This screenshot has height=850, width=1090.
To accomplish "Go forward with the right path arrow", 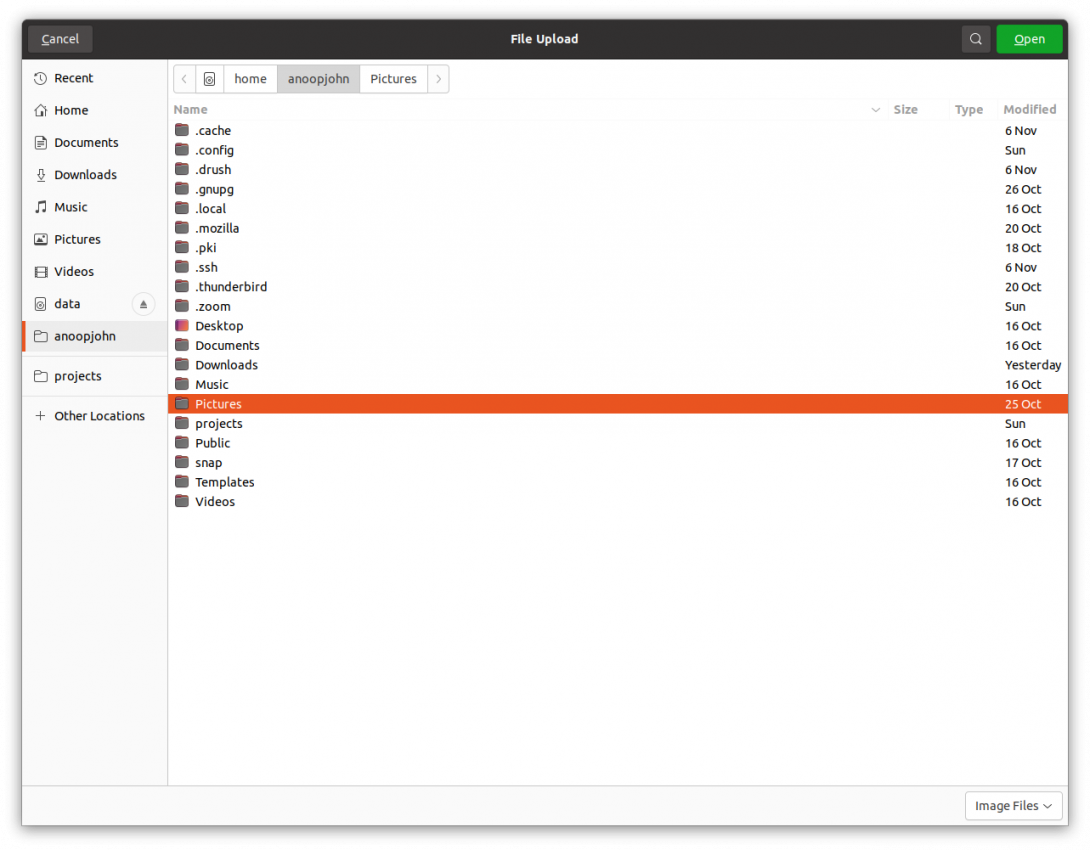I will coord(438,79).
